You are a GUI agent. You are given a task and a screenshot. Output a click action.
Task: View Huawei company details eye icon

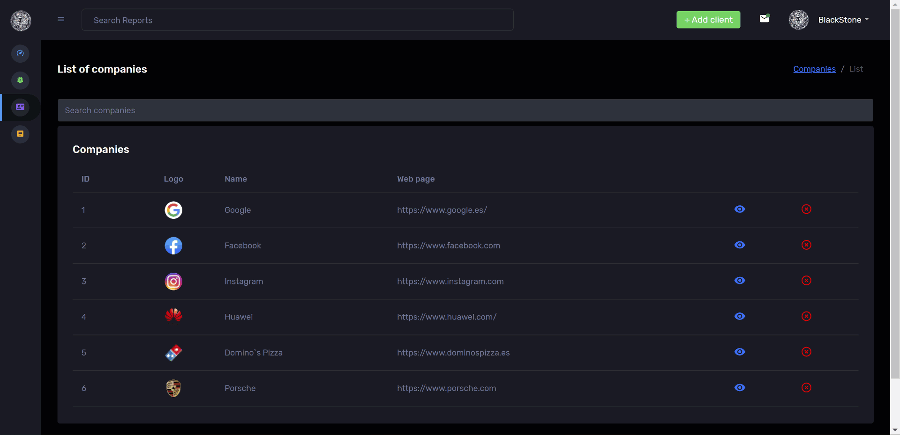740,316
